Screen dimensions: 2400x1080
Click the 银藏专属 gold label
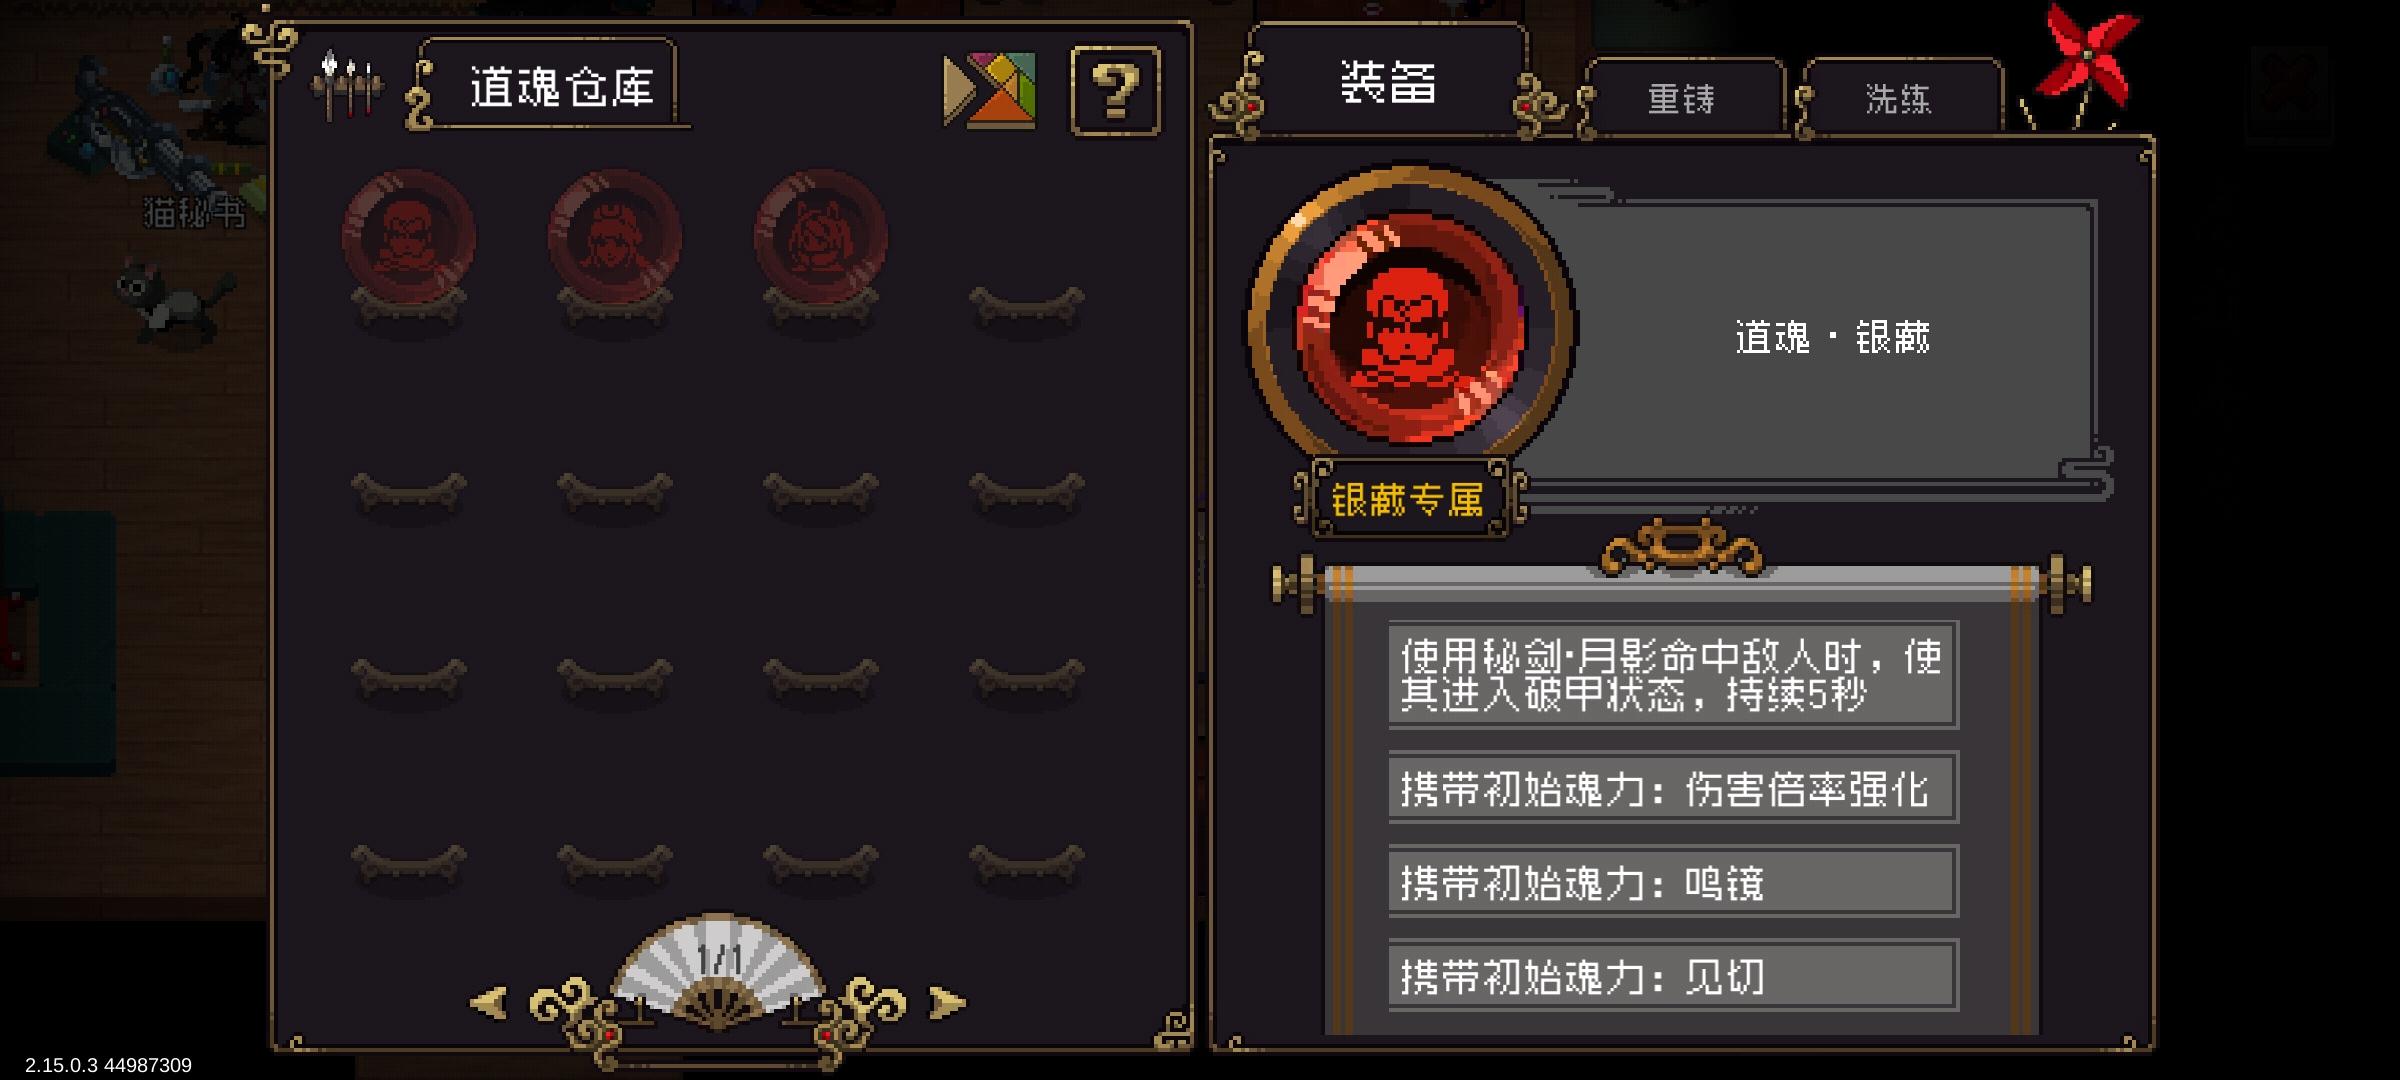pyautogui.click(x=1408, y=498)
